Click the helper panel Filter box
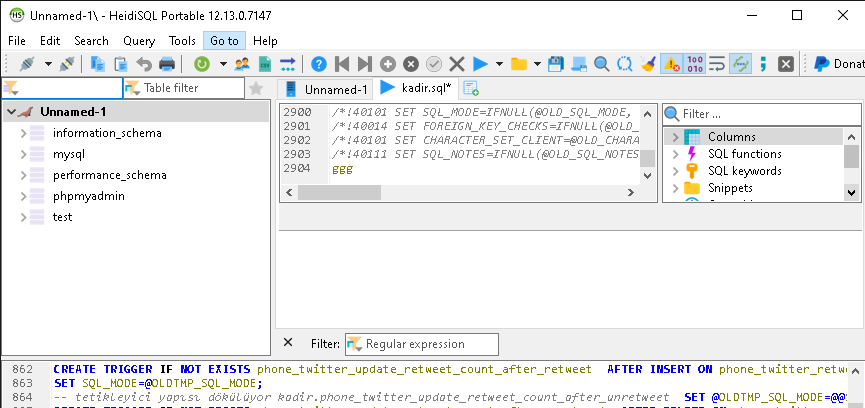 point(761,114)
